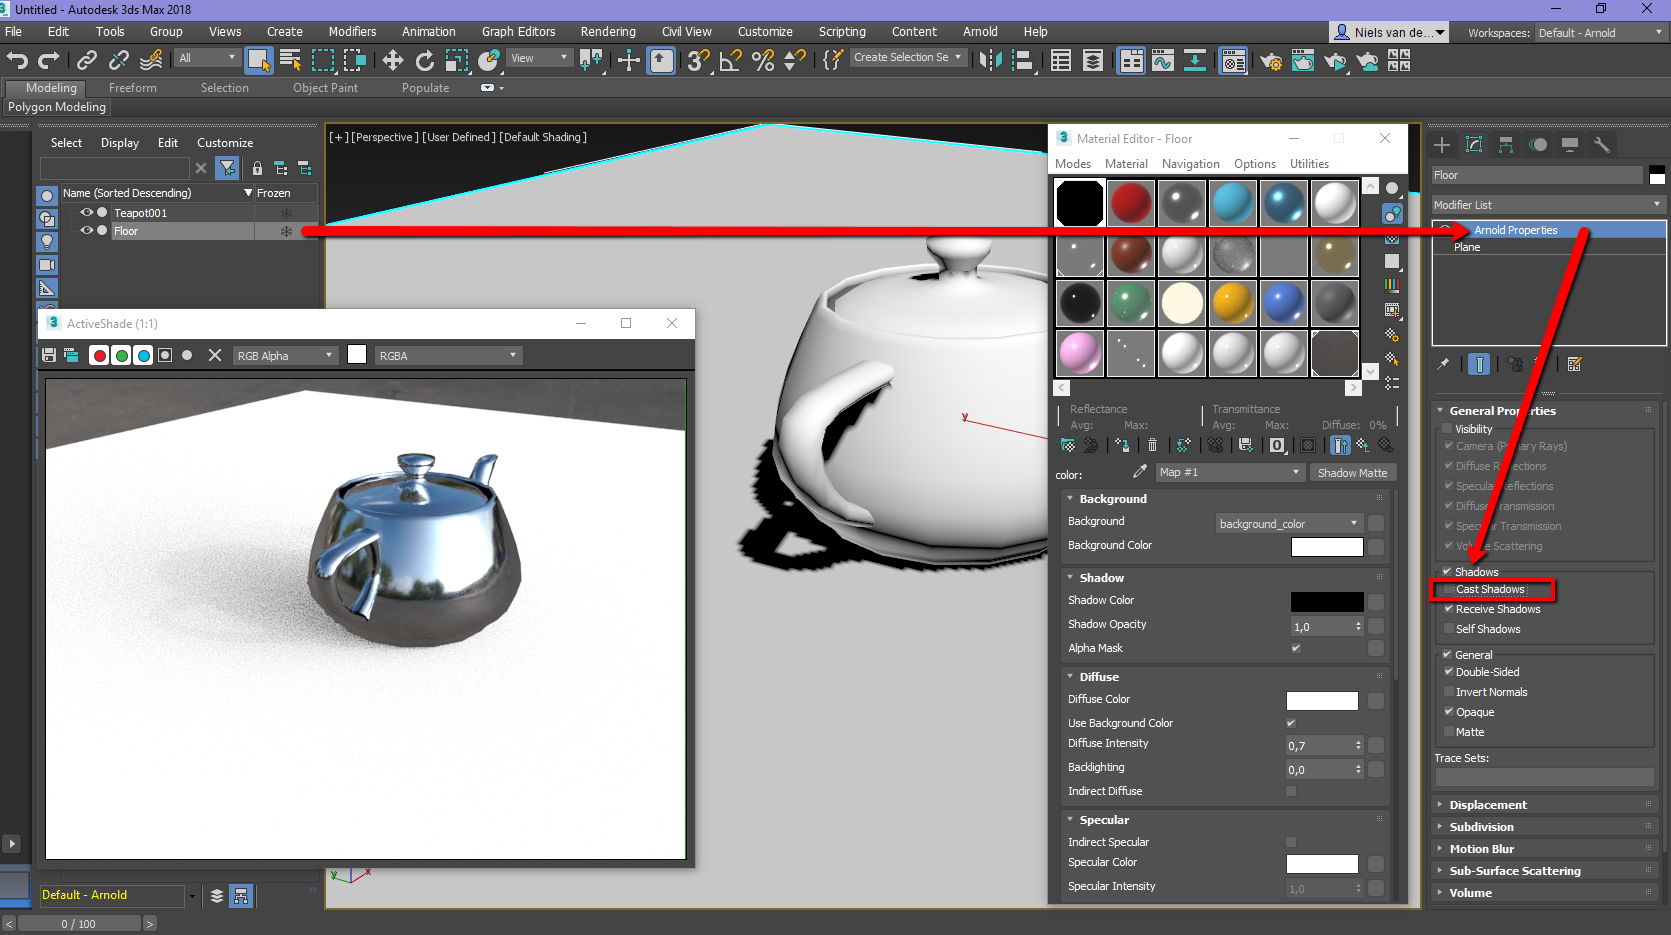Click the Pick Material from Object eyedropper

[x=1141, y=471]
